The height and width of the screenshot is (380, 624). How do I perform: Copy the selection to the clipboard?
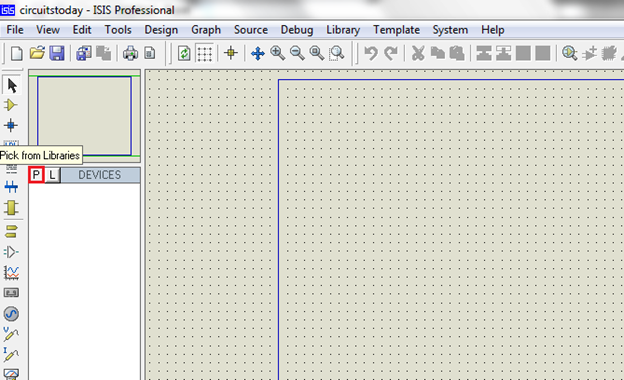pyautogui.click(x=438, y=53)
